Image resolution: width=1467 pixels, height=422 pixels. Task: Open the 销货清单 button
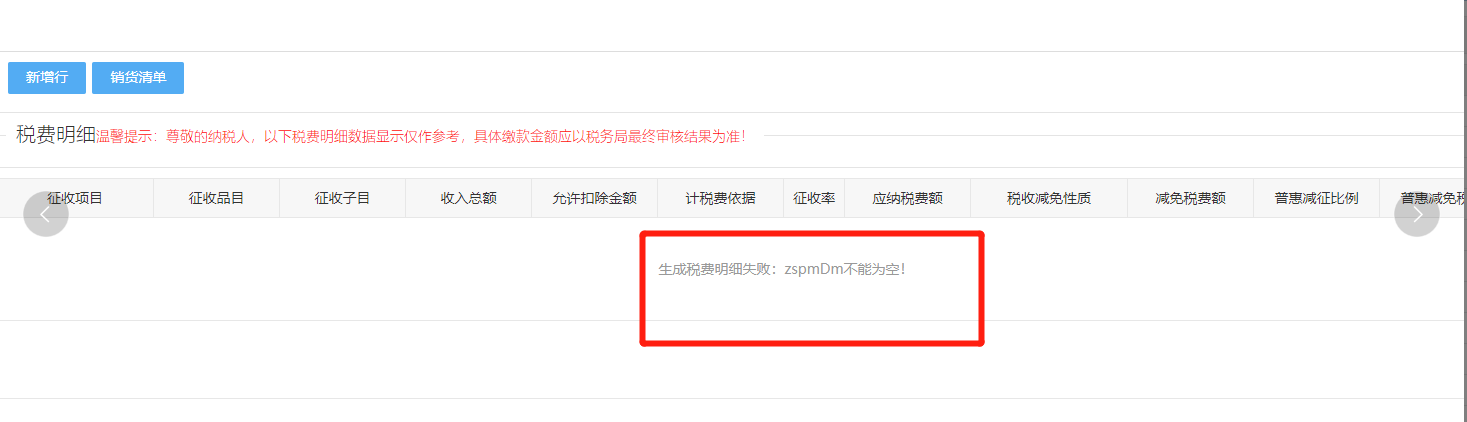pyautogui.click(x=138, y=78)
